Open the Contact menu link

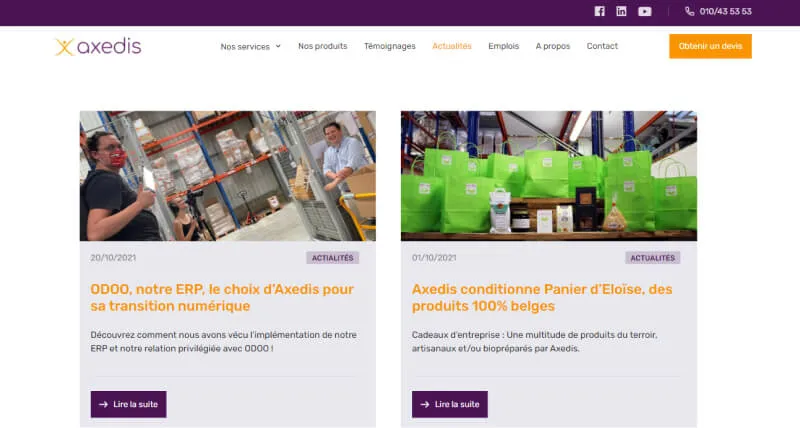point(602,46)
